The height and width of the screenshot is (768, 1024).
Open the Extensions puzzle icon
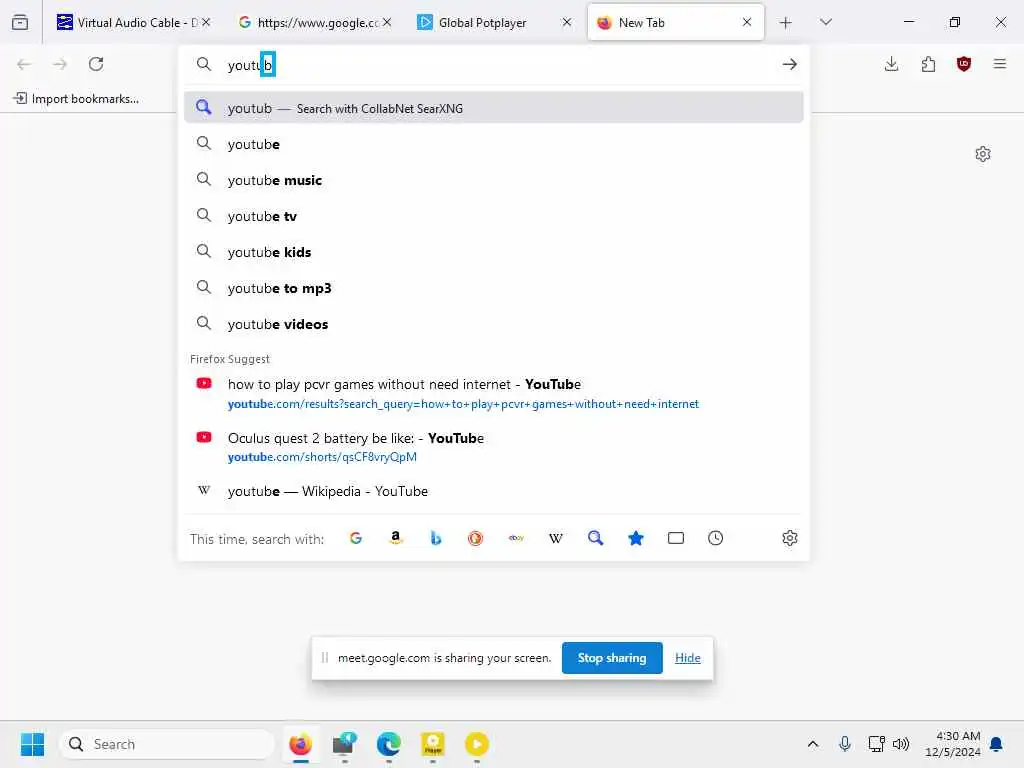click(x=928, y=64)
